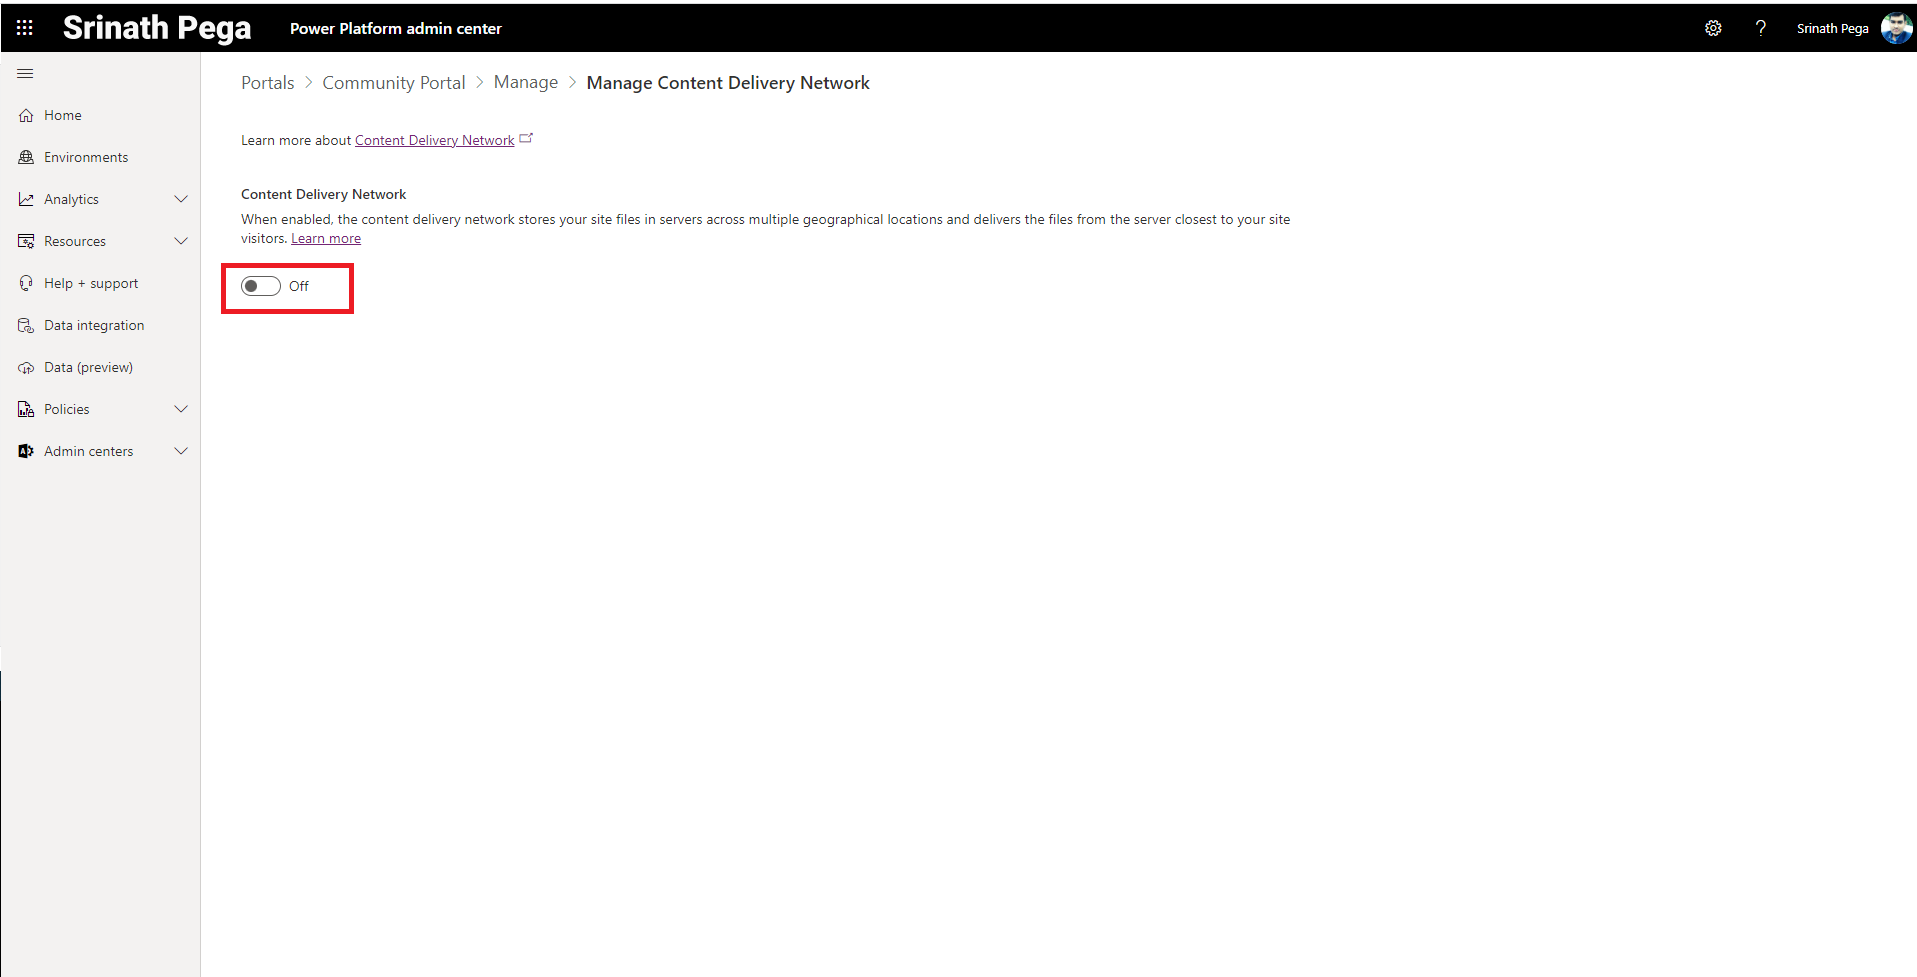The image size is (1917, 977).
Task: Click the Help + support headset icon
Action: click(26, 284)
